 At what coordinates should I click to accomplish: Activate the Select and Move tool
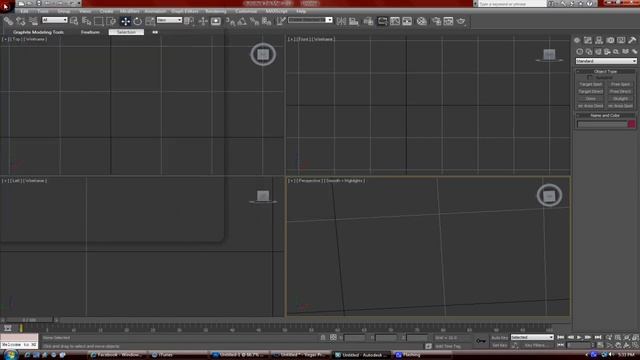point(125,21)
